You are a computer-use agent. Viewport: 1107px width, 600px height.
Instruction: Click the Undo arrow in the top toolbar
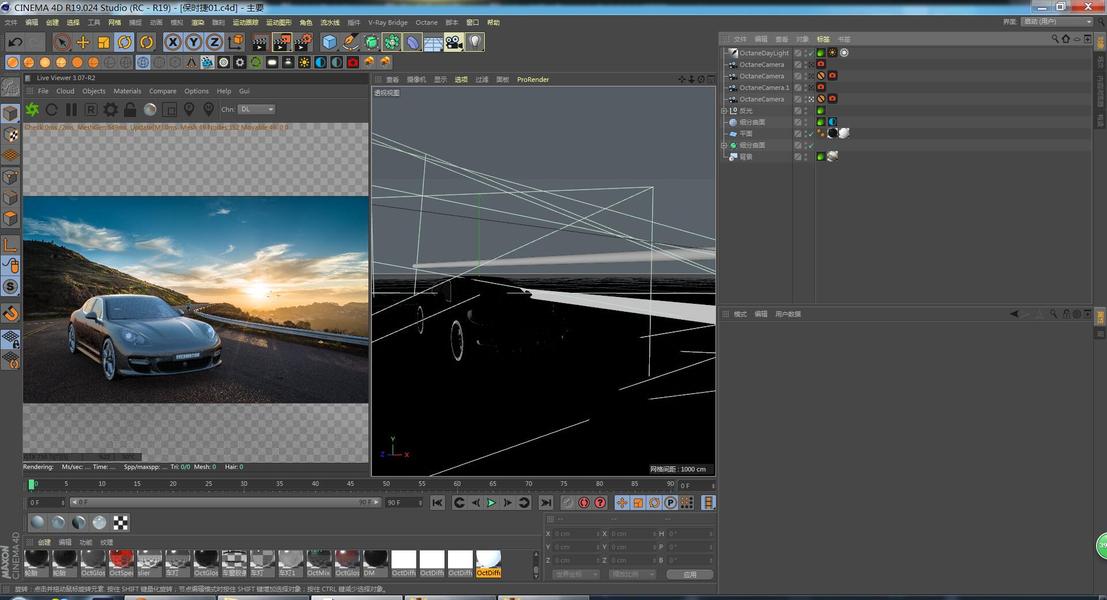point(15,42)
